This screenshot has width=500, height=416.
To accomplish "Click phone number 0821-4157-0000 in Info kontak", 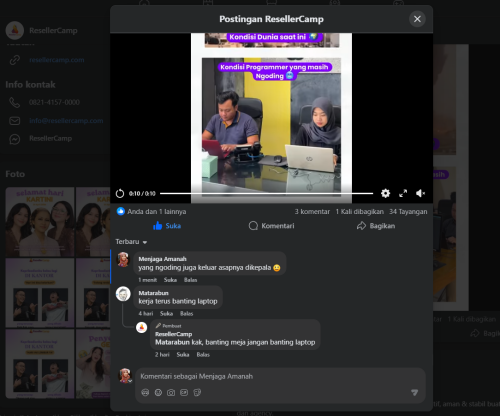I will tap(54, 102).
